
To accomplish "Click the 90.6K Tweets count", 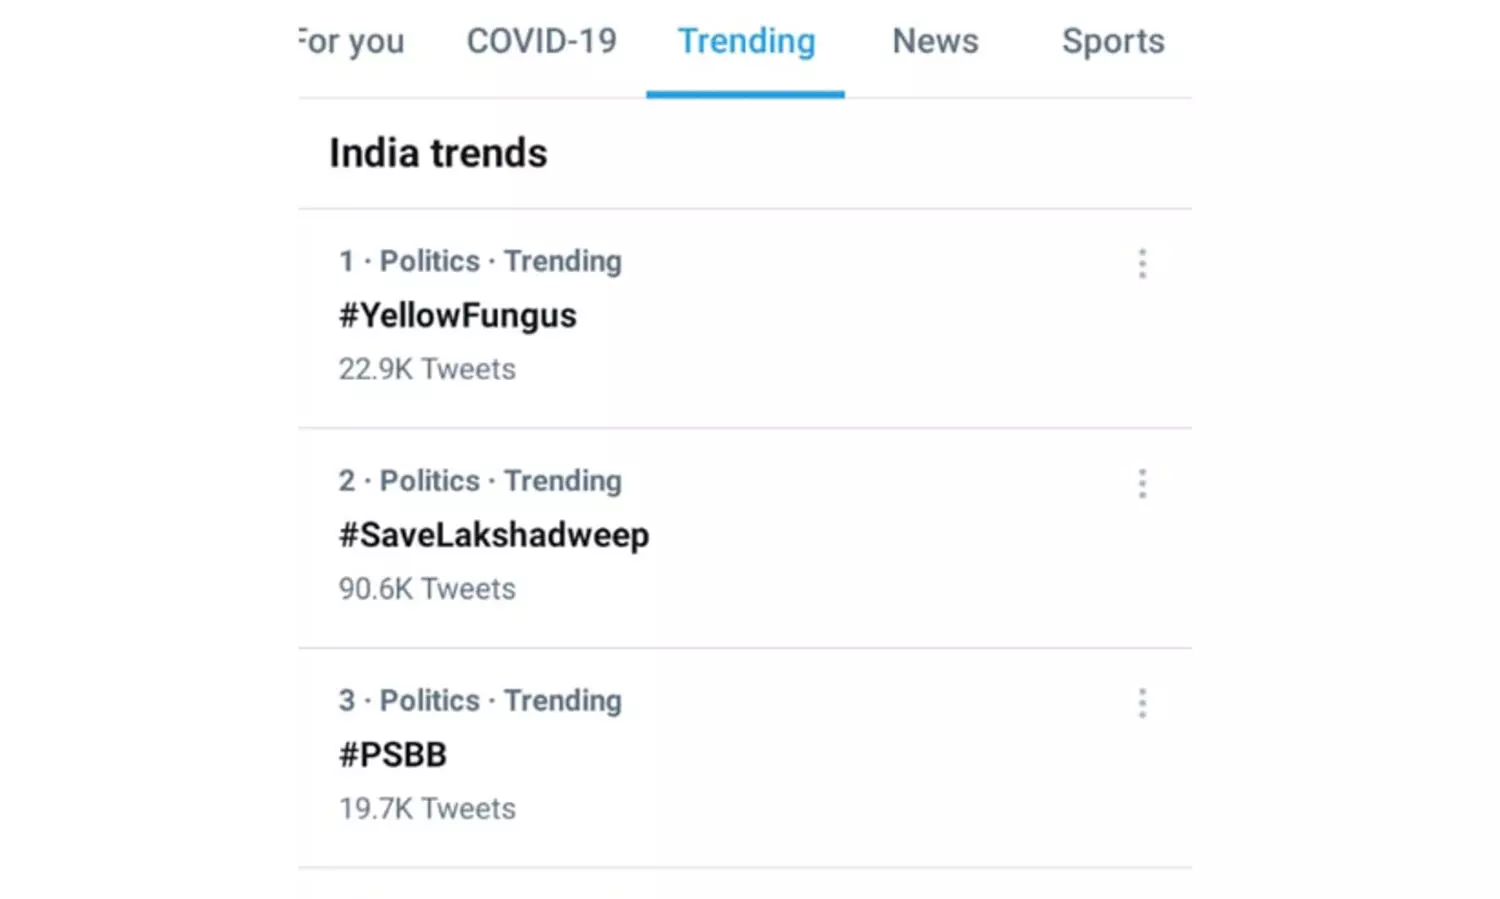I will click(427, 589).
